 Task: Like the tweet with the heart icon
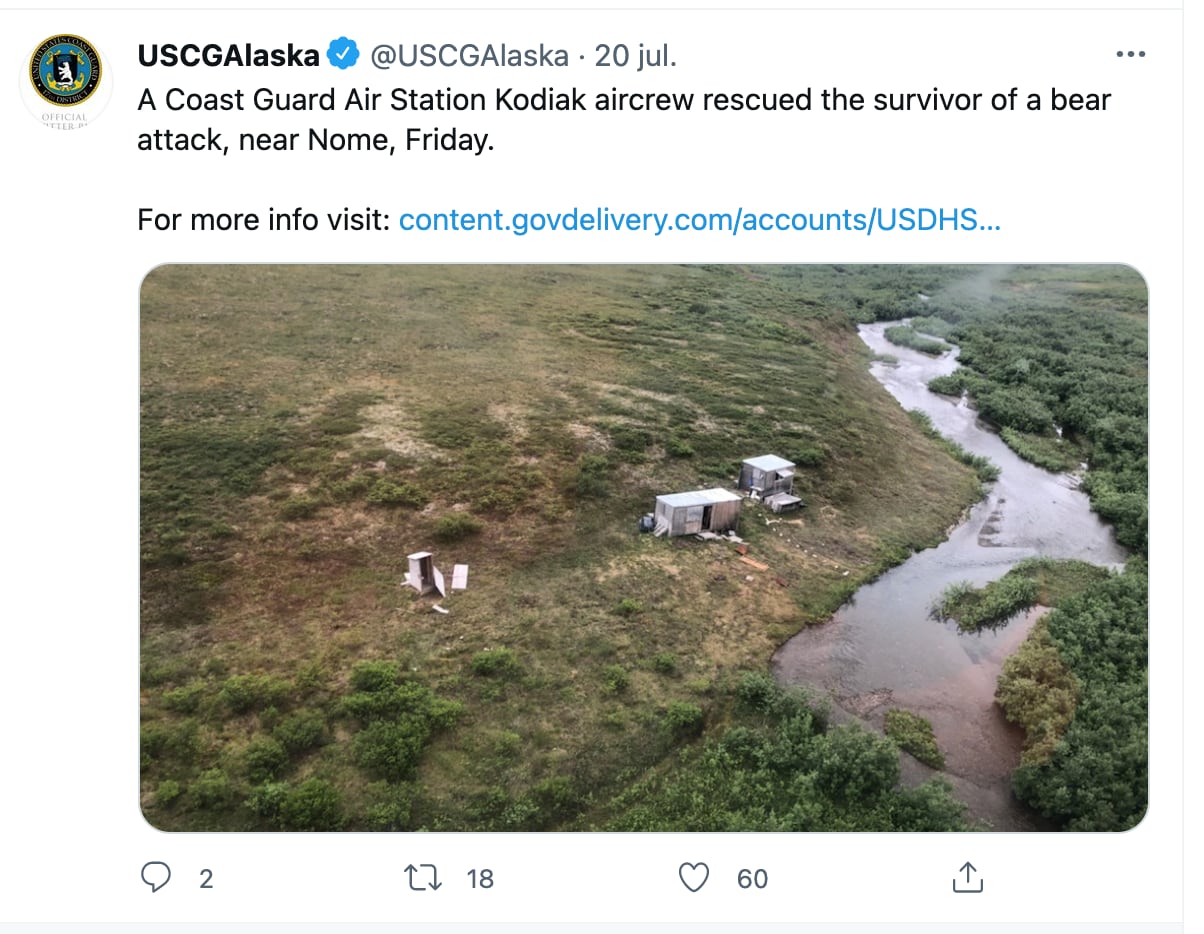coord(693,878)
